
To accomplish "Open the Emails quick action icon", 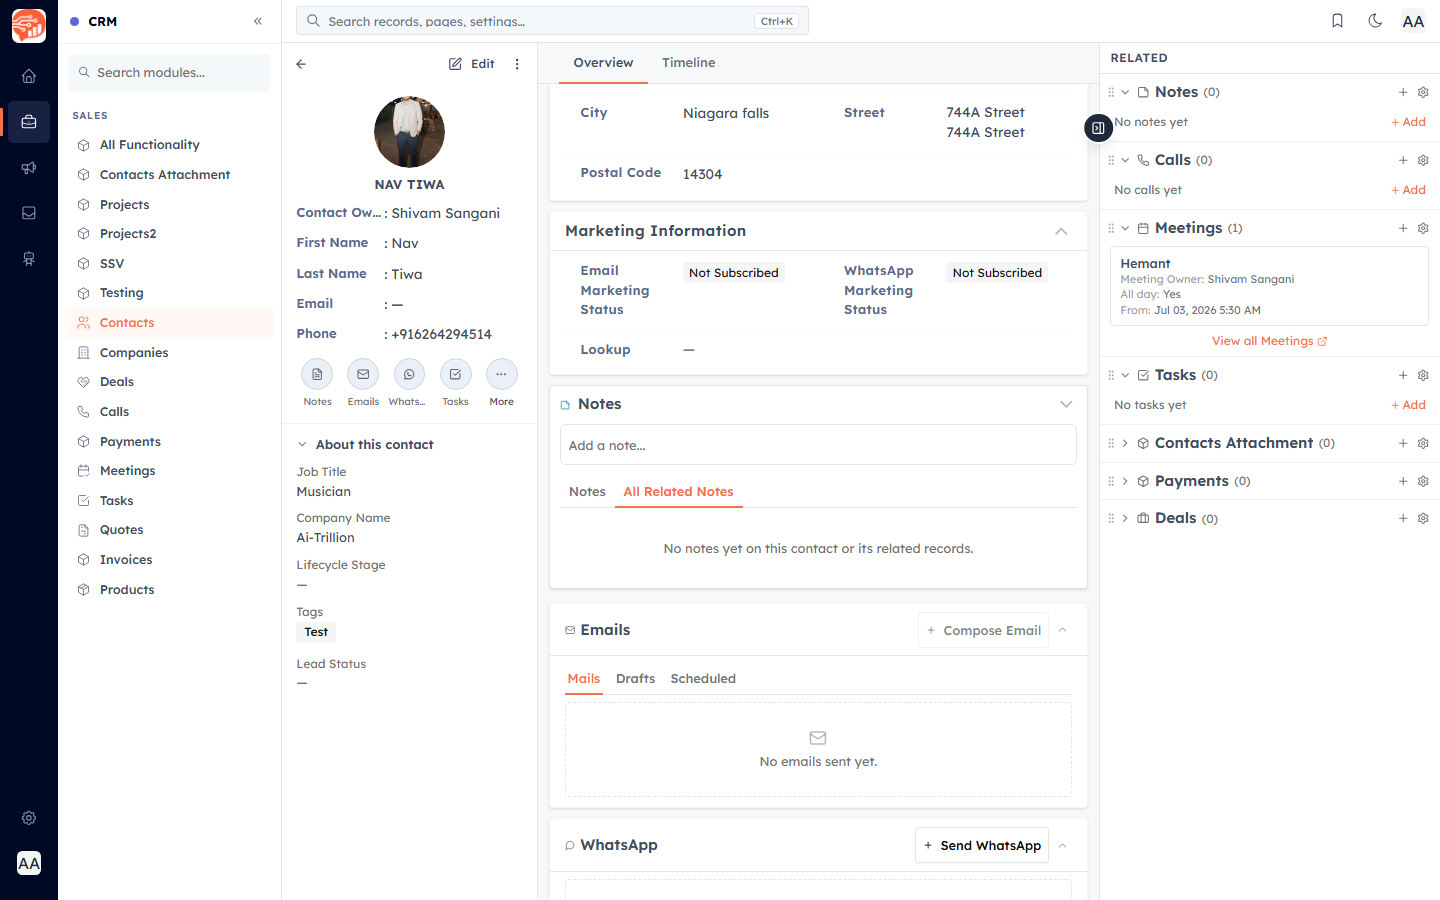I will 363,374.
